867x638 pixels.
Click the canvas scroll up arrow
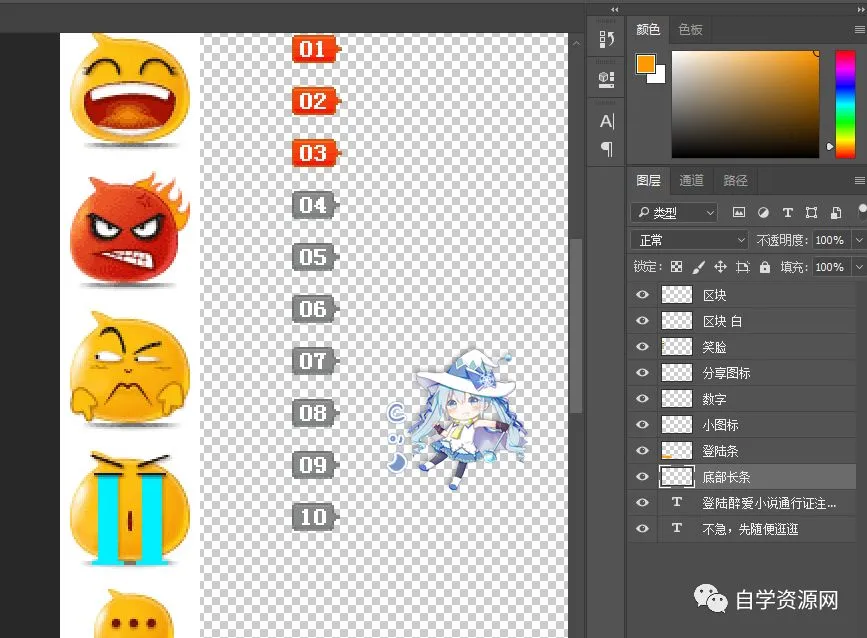click(x=576, y=43)
